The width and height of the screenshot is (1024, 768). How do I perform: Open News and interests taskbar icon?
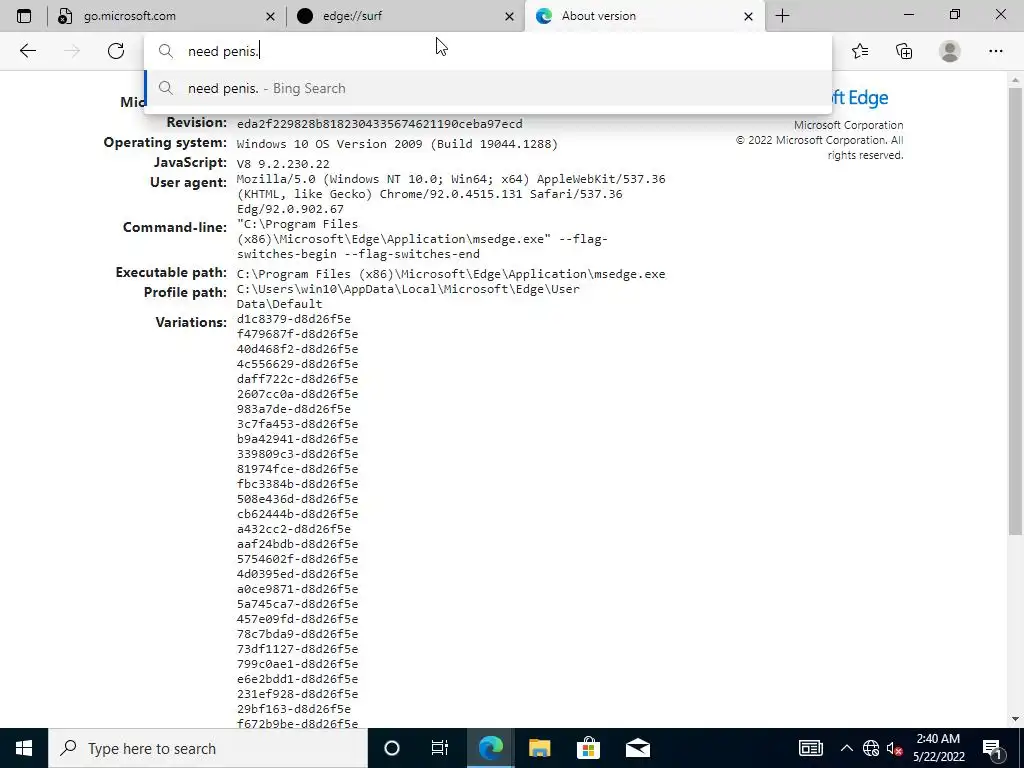pyautogui.click(x=810, y=748)
